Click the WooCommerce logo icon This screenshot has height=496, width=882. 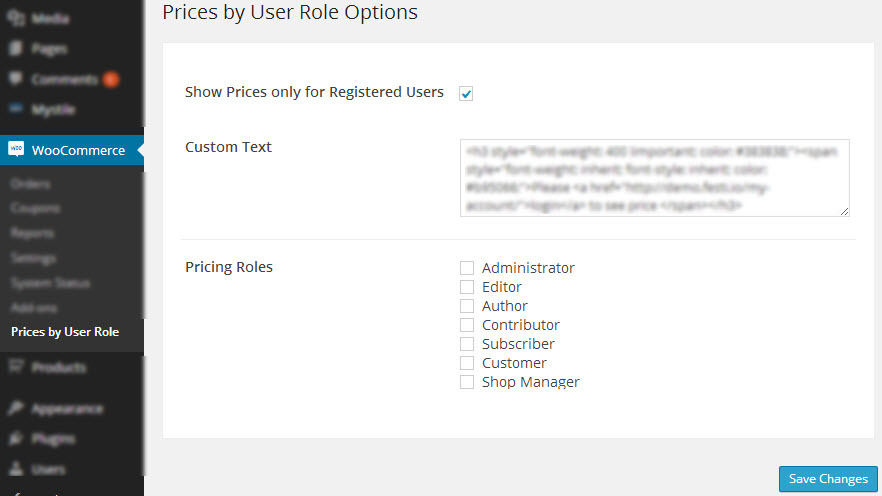[16, 150]
